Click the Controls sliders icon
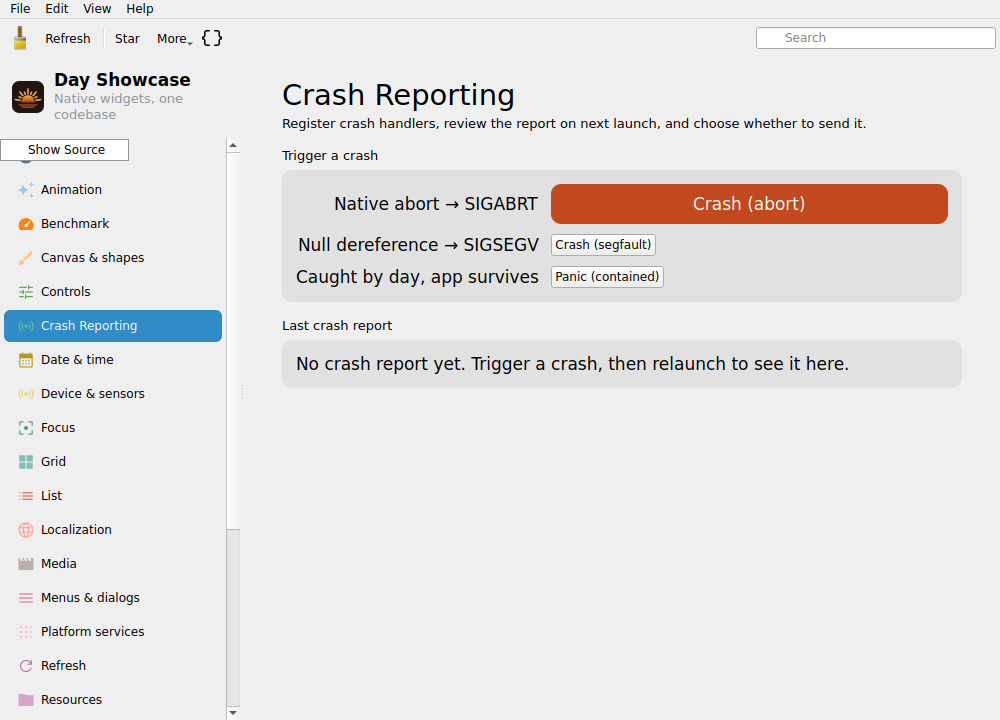The image size is (1000, 720). pyautogui.click(x=26, y=291)
